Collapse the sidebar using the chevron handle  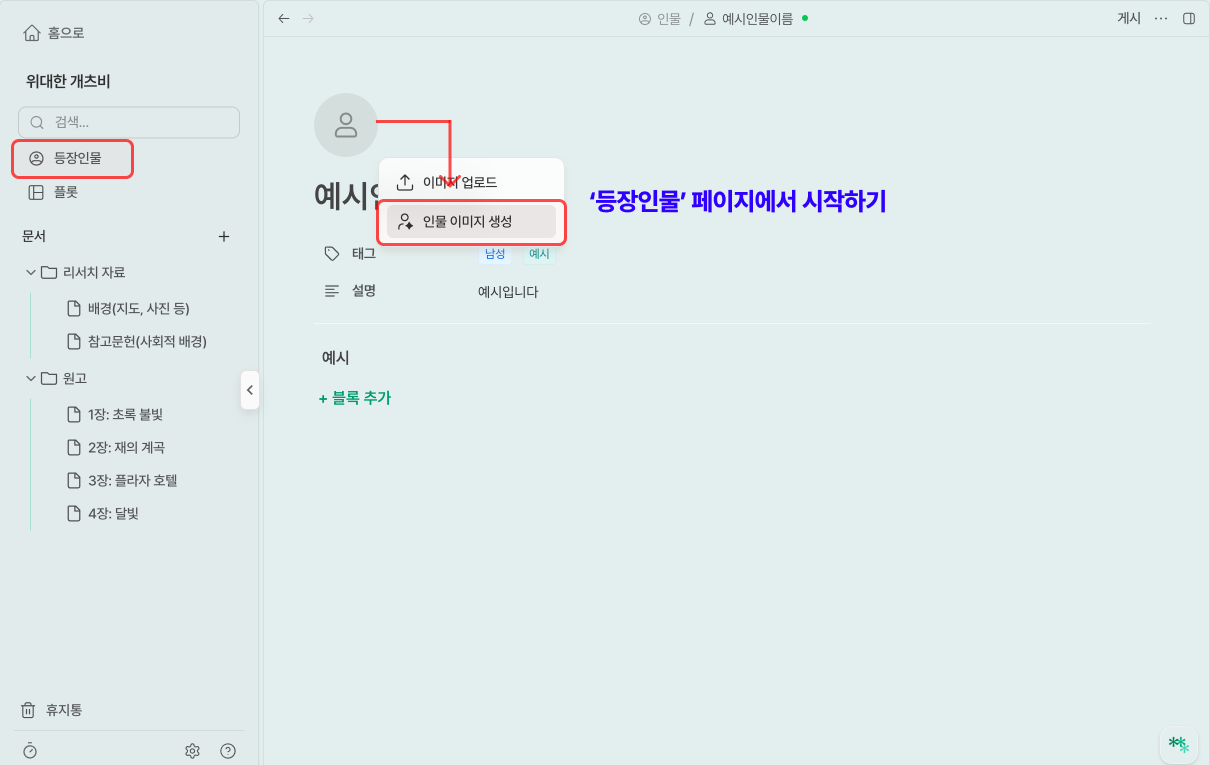(x=250, y=390)
